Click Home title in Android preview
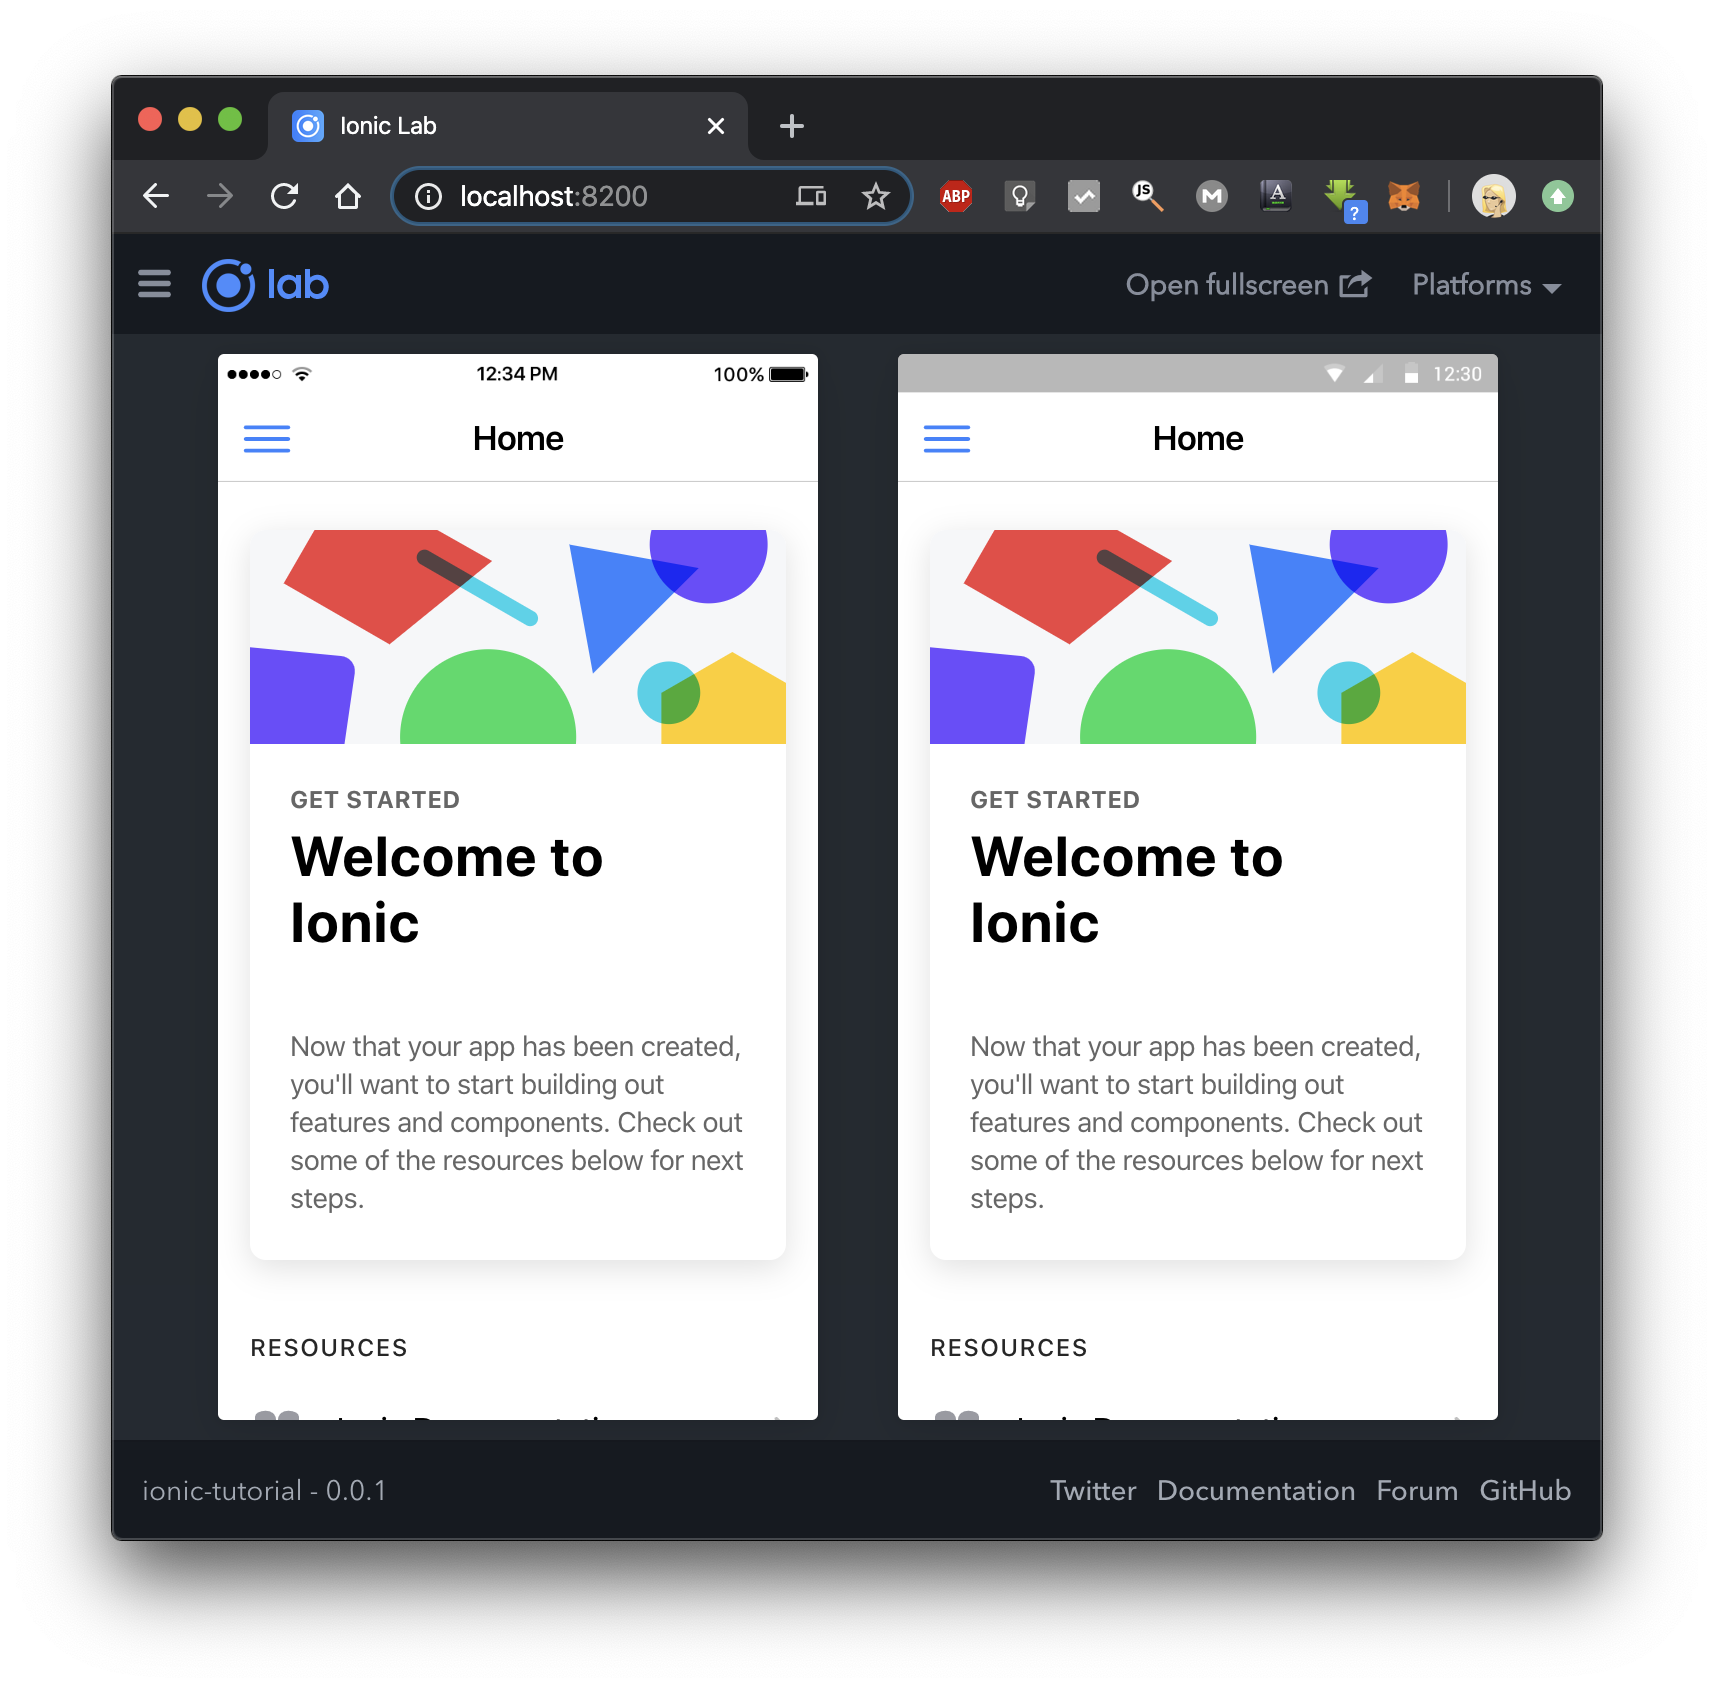This screenshot has height=1688, width=1714. pyautogui.click(x=1198, y=439)
